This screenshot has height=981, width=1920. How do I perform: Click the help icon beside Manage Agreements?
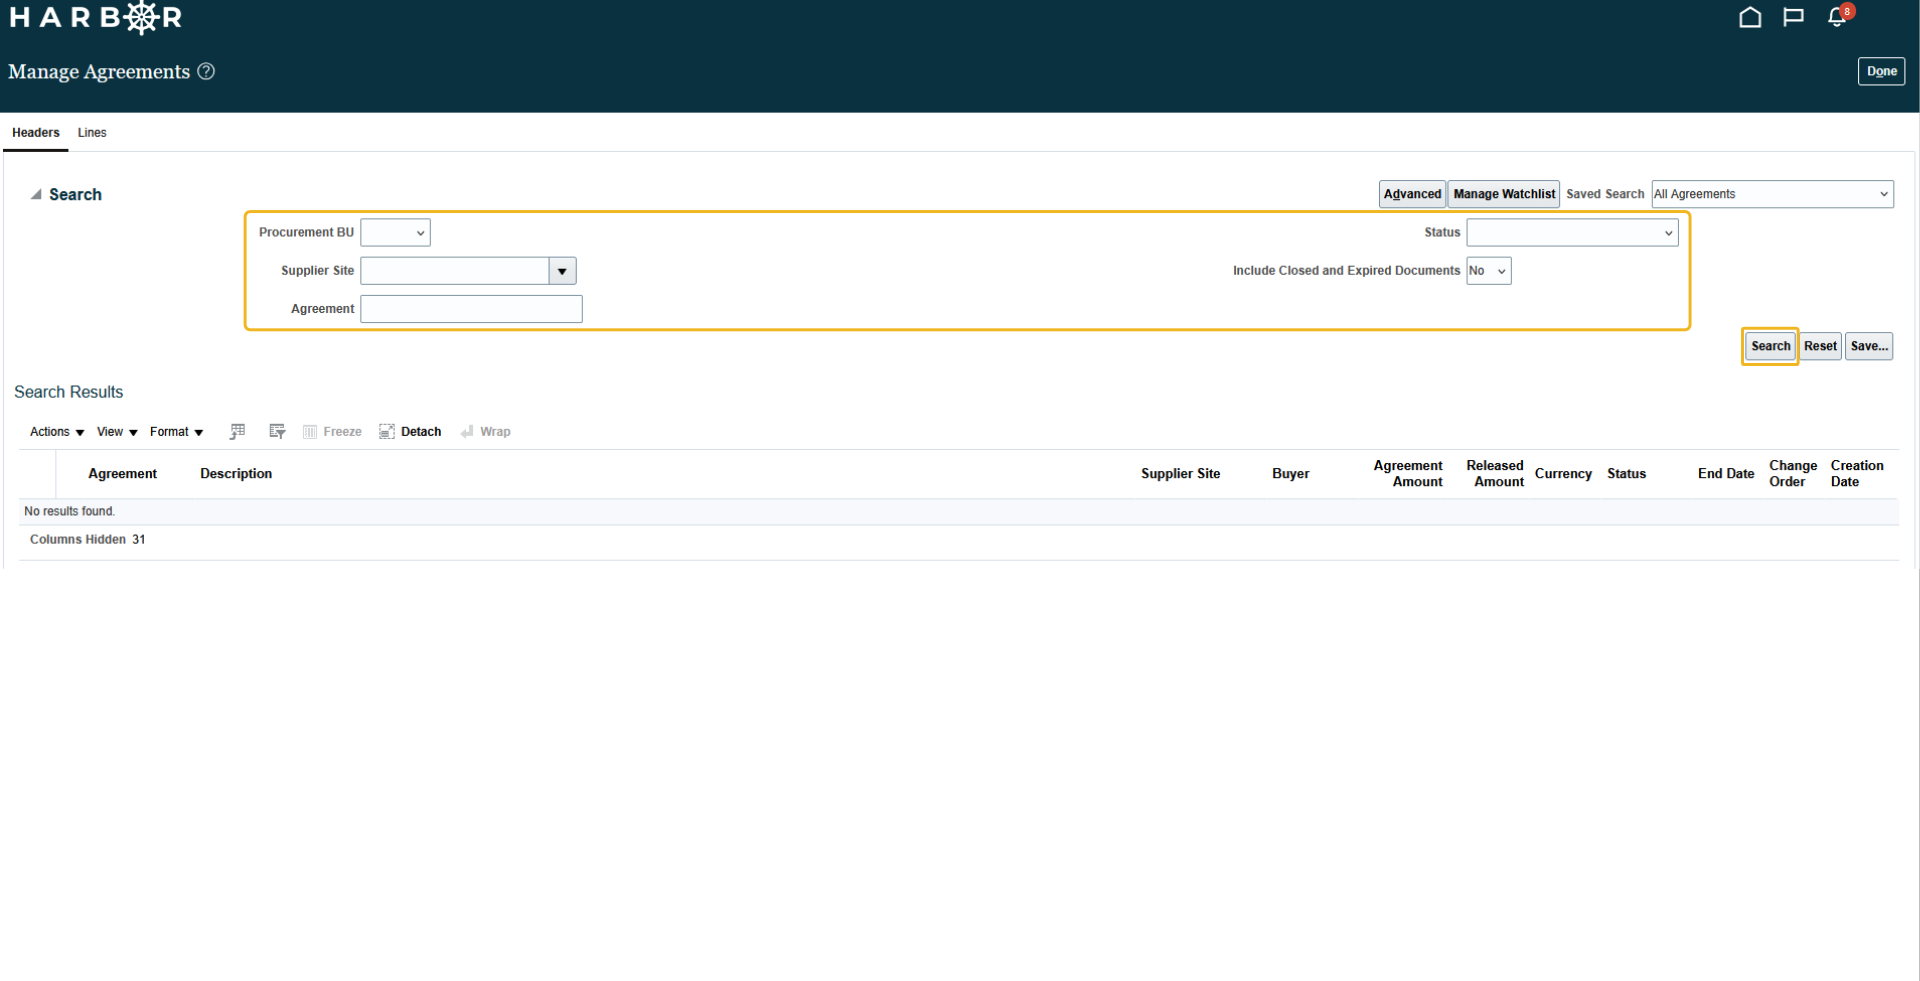(206, 71)
